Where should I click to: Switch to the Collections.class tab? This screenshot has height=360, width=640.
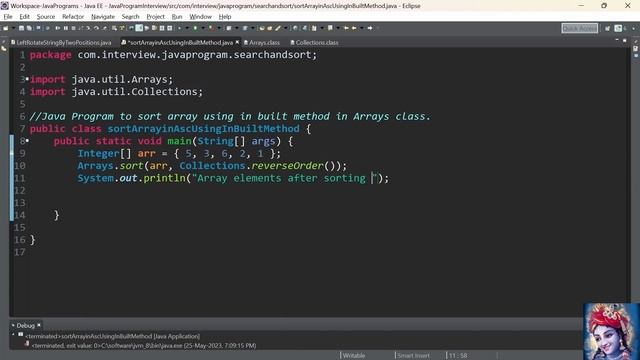314,42
